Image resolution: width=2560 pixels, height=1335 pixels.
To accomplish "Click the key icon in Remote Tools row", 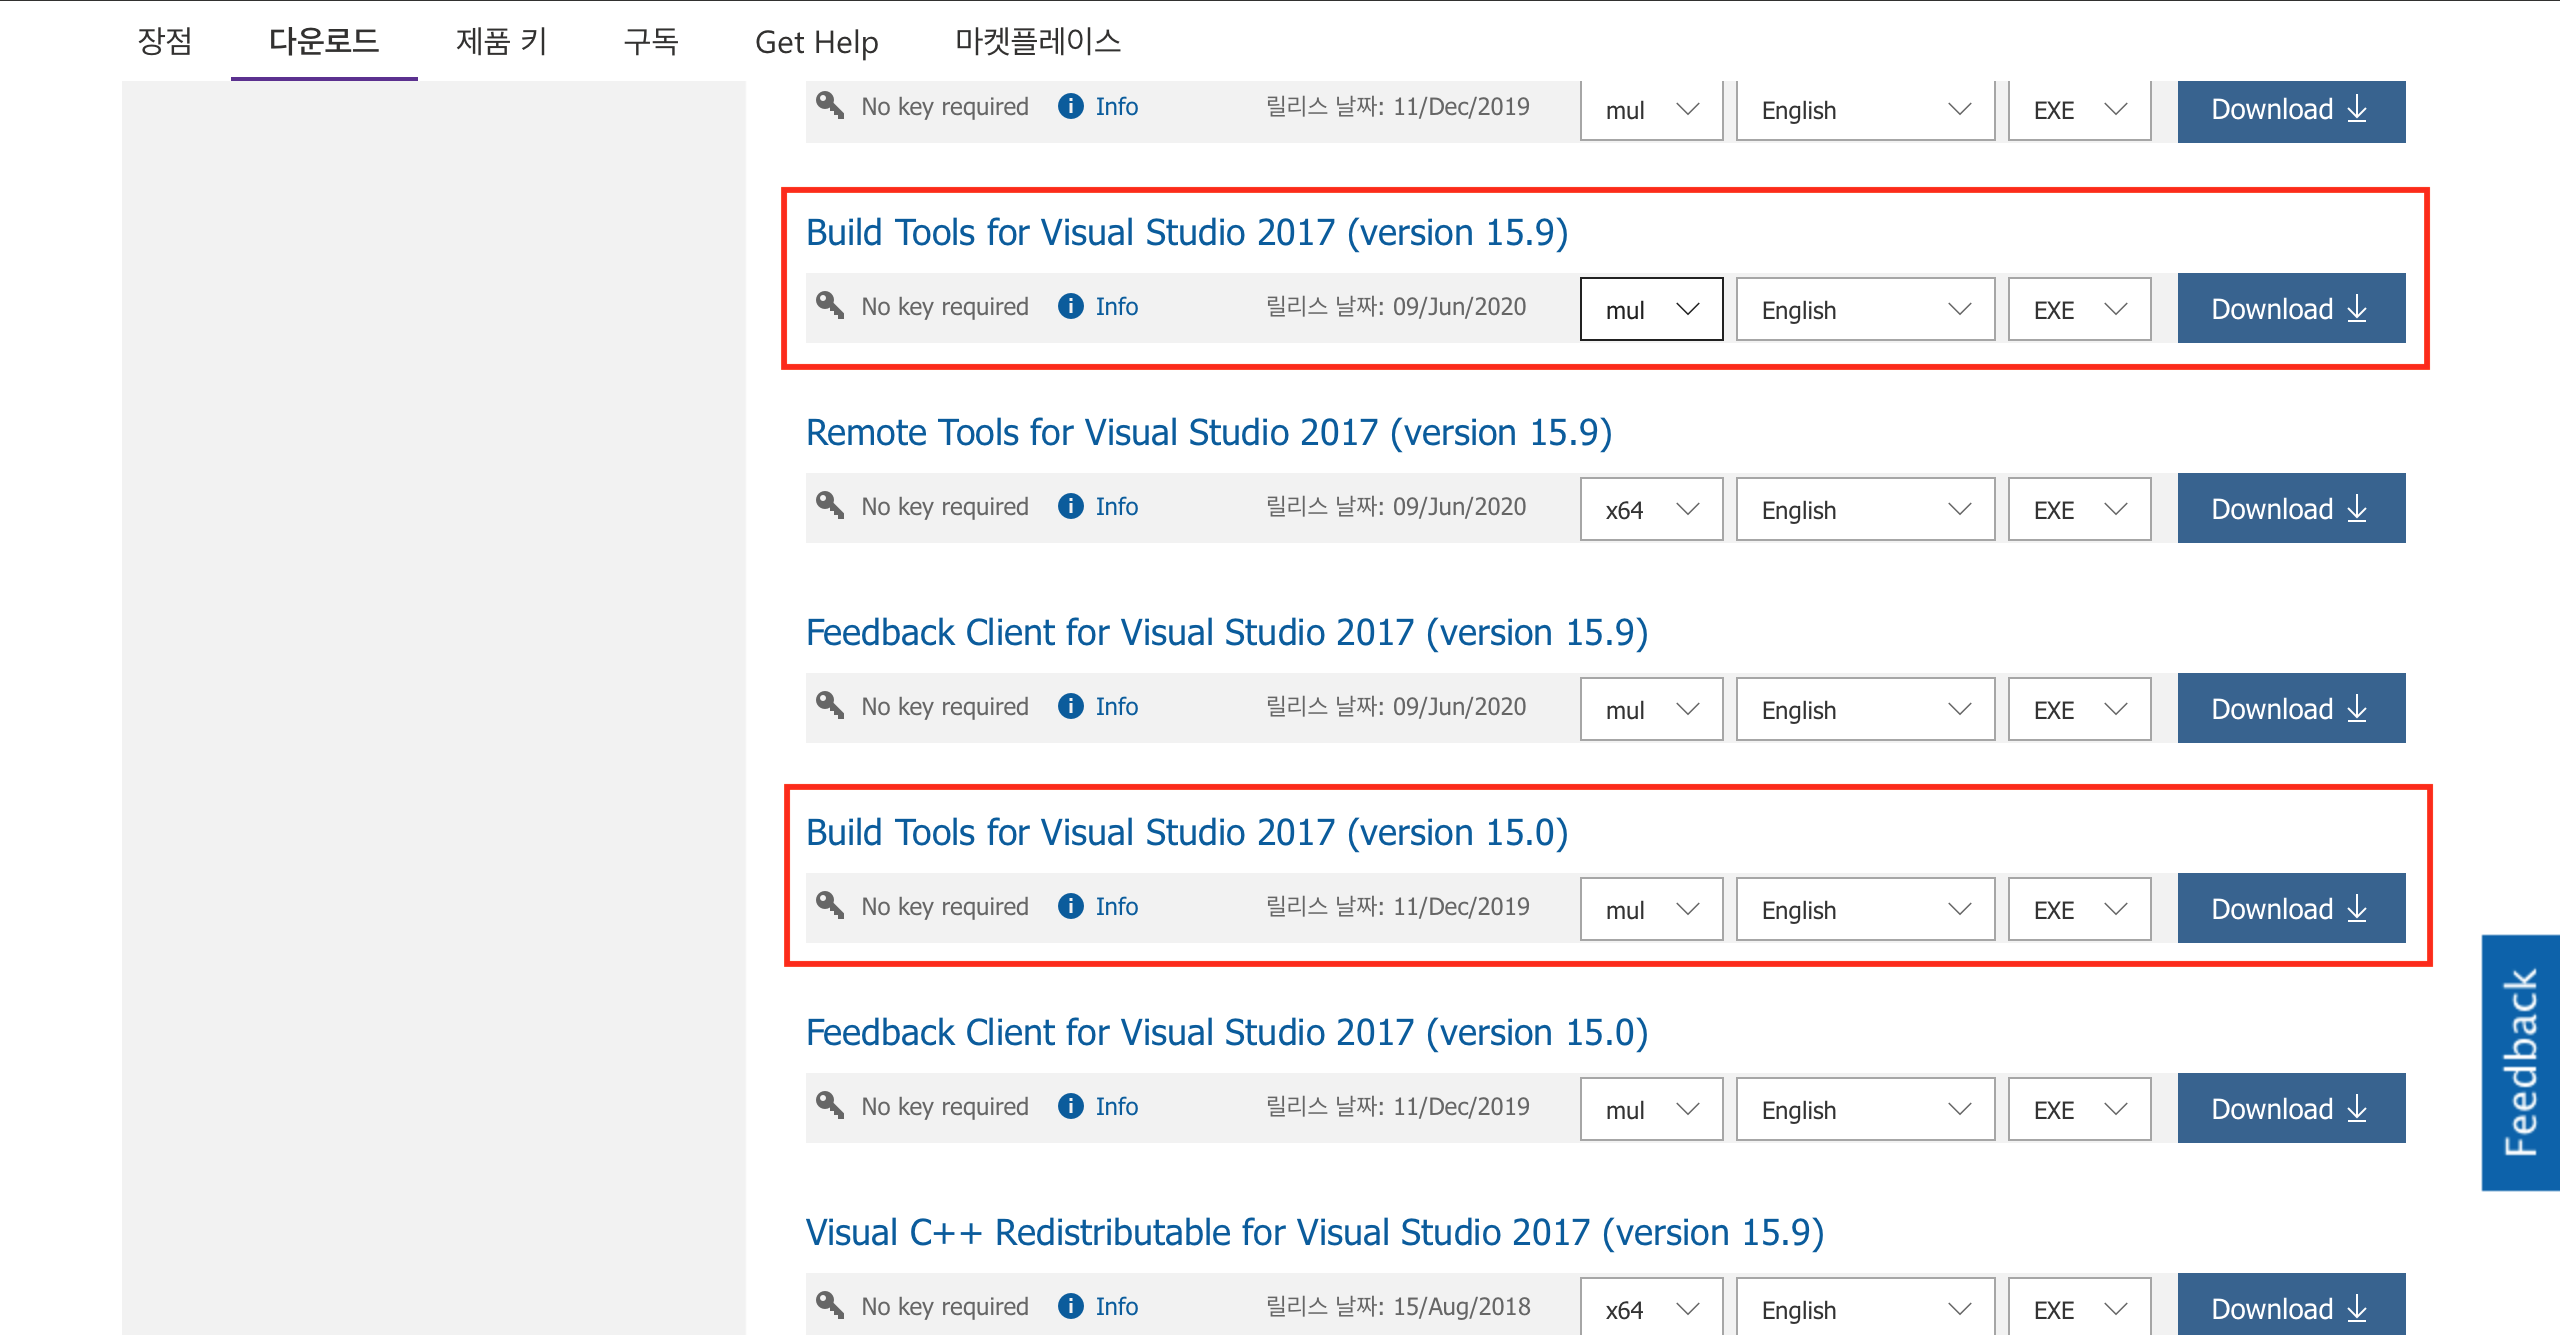I will (830, 504).
